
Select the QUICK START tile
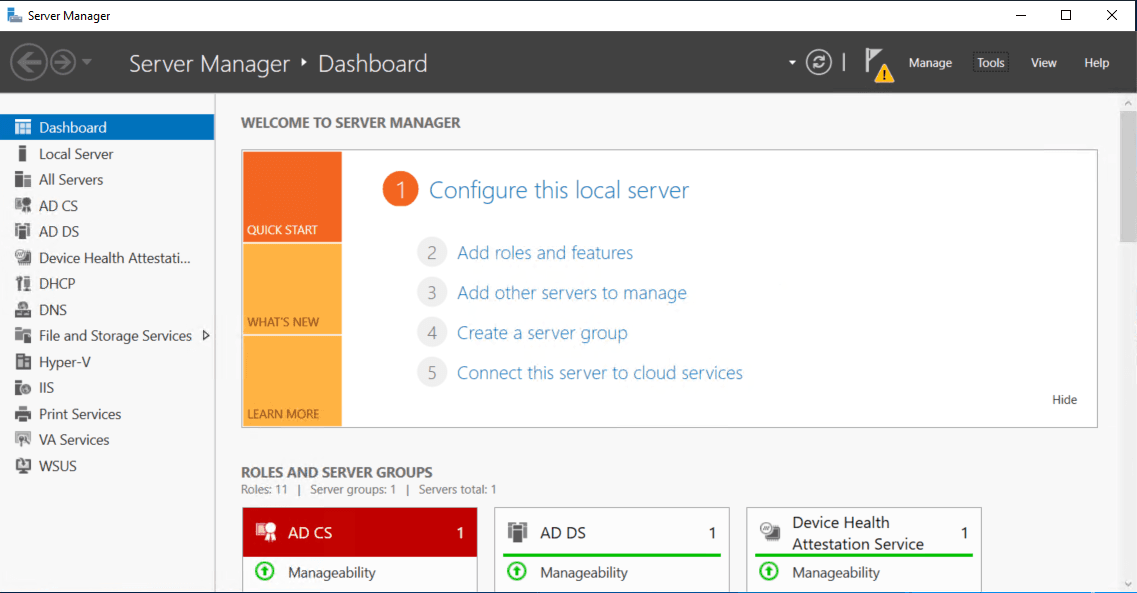coord(292,196)
